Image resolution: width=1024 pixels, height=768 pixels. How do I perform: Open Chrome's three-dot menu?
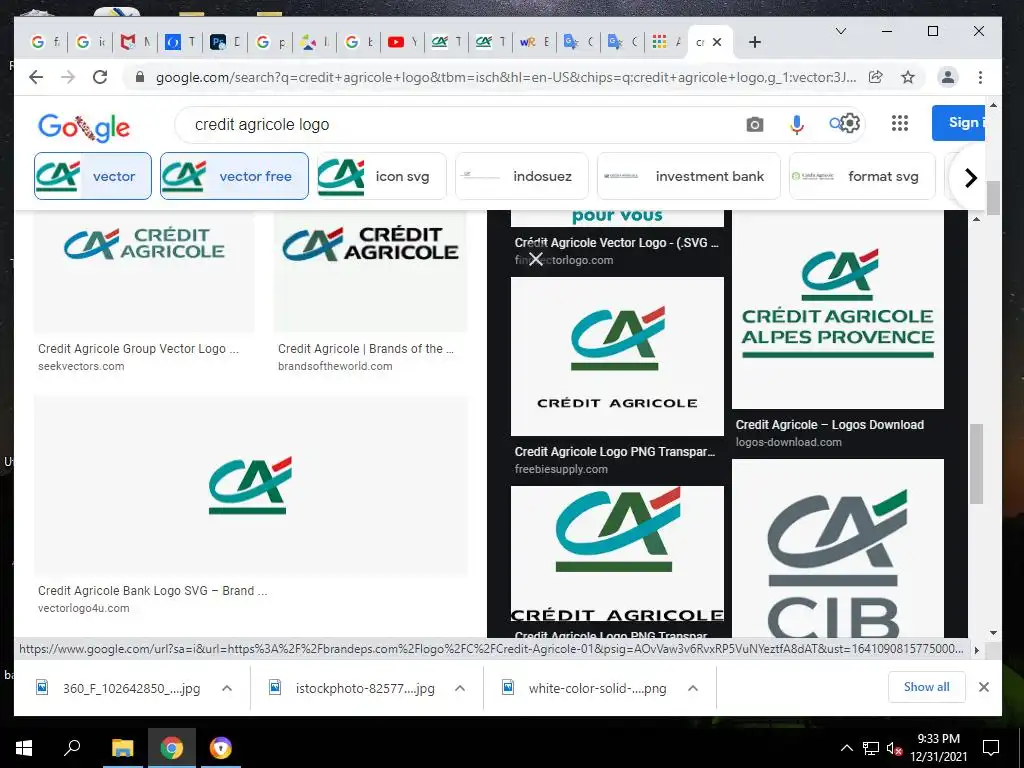click(980, 77)
